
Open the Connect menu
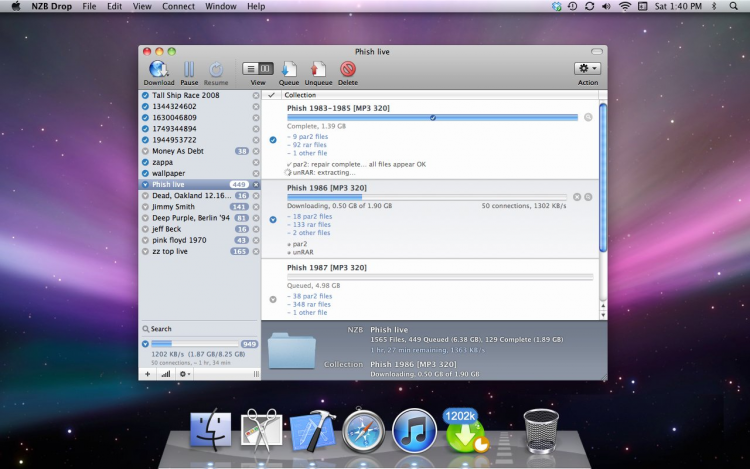[x=178, y=6]
